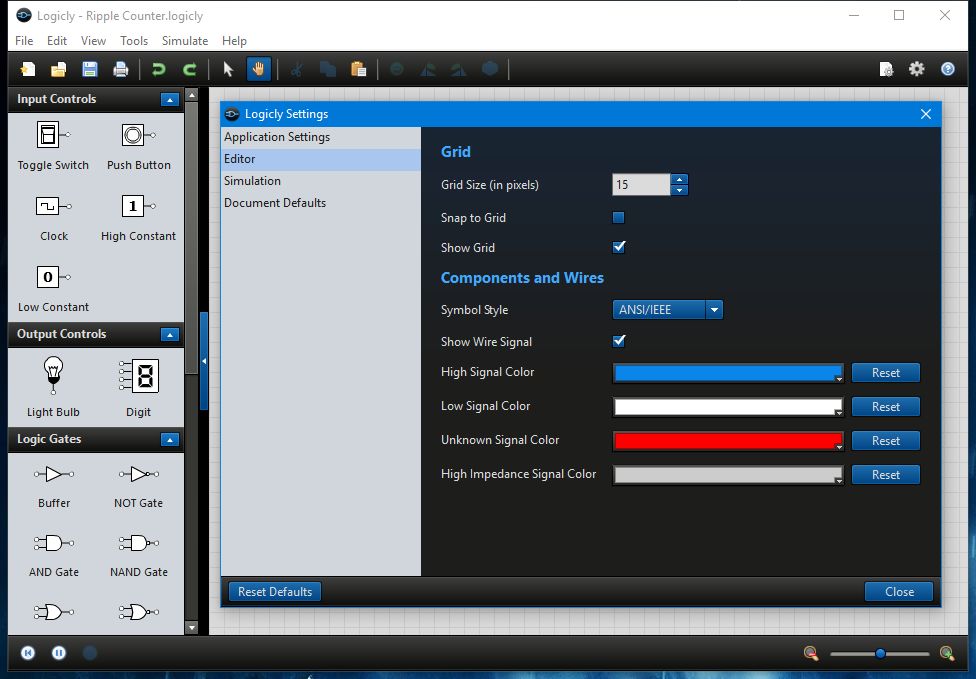
Task: Click the zoom slider handle
Action: (880, 653)
